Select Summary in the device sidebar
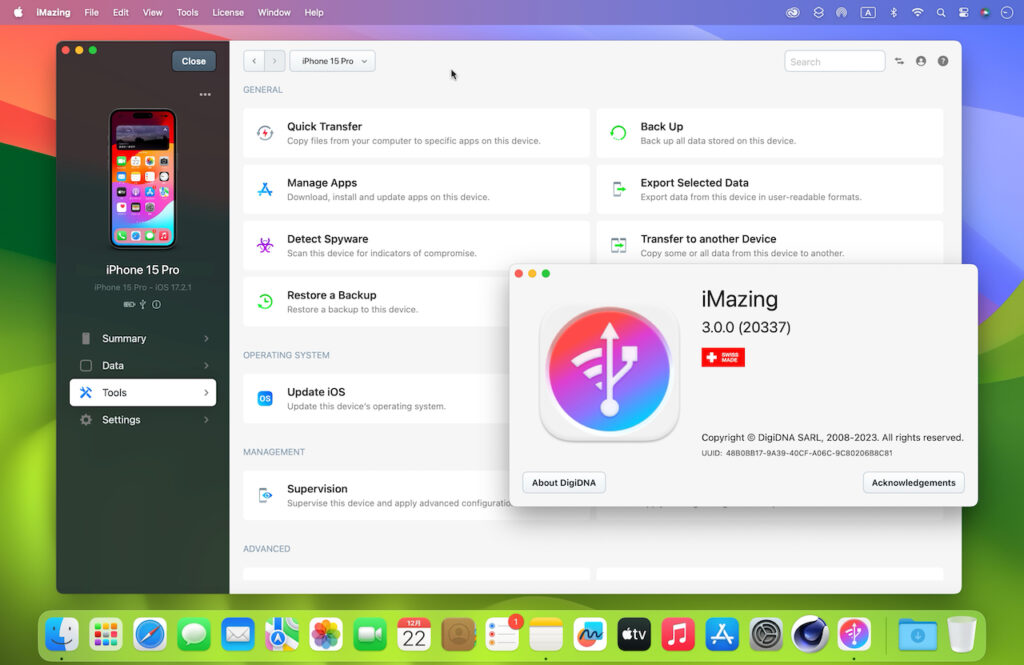The height and width of the screenshot is (665, 1024). click(x=140, y=338)
